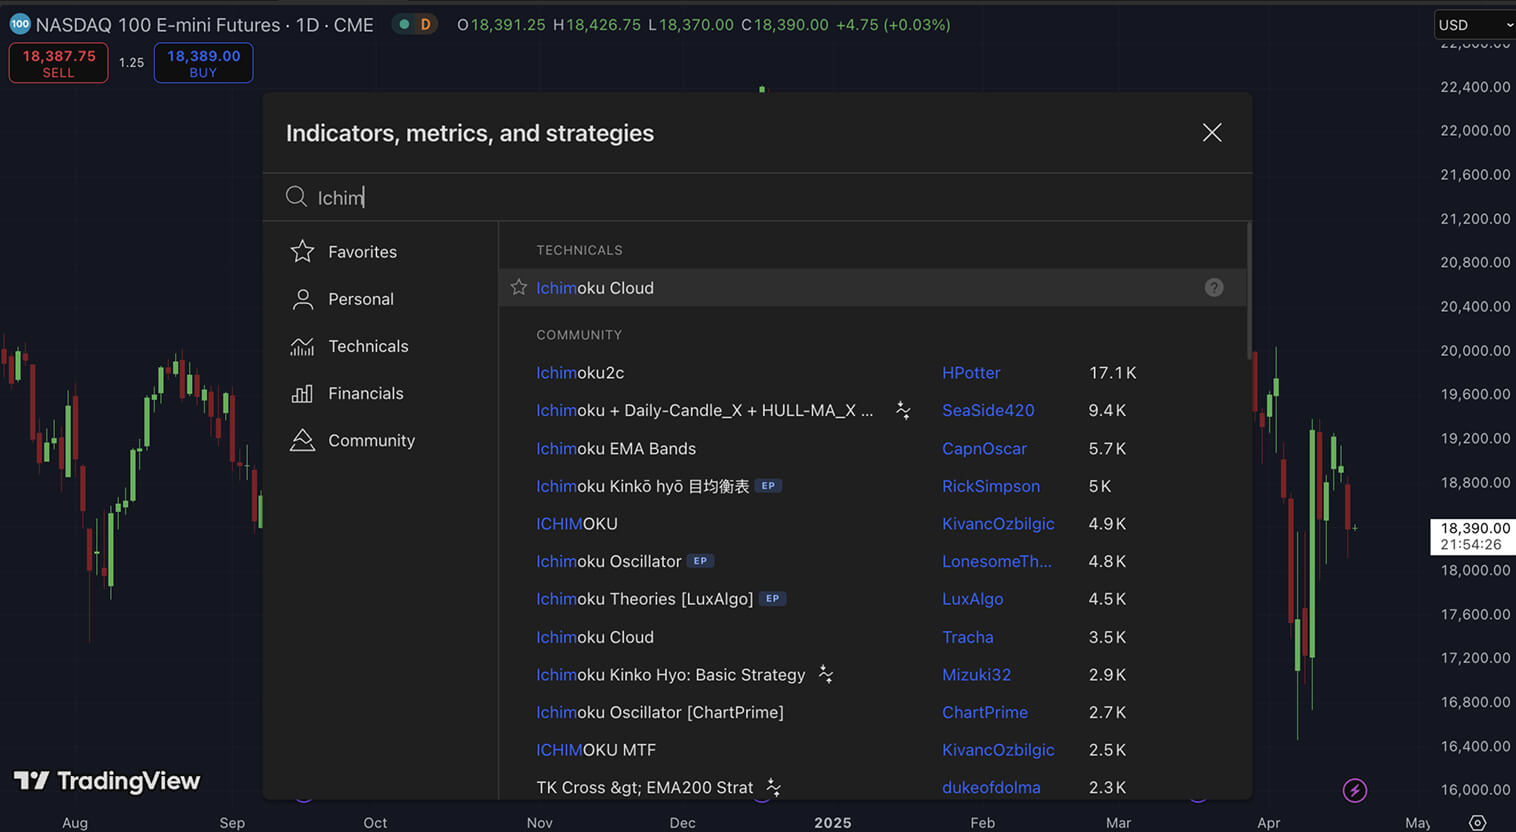Image resolution: width=1516 pixels, height=832 pixels.
Task: Open the Favorites category
Action: (x=362, y=252)
